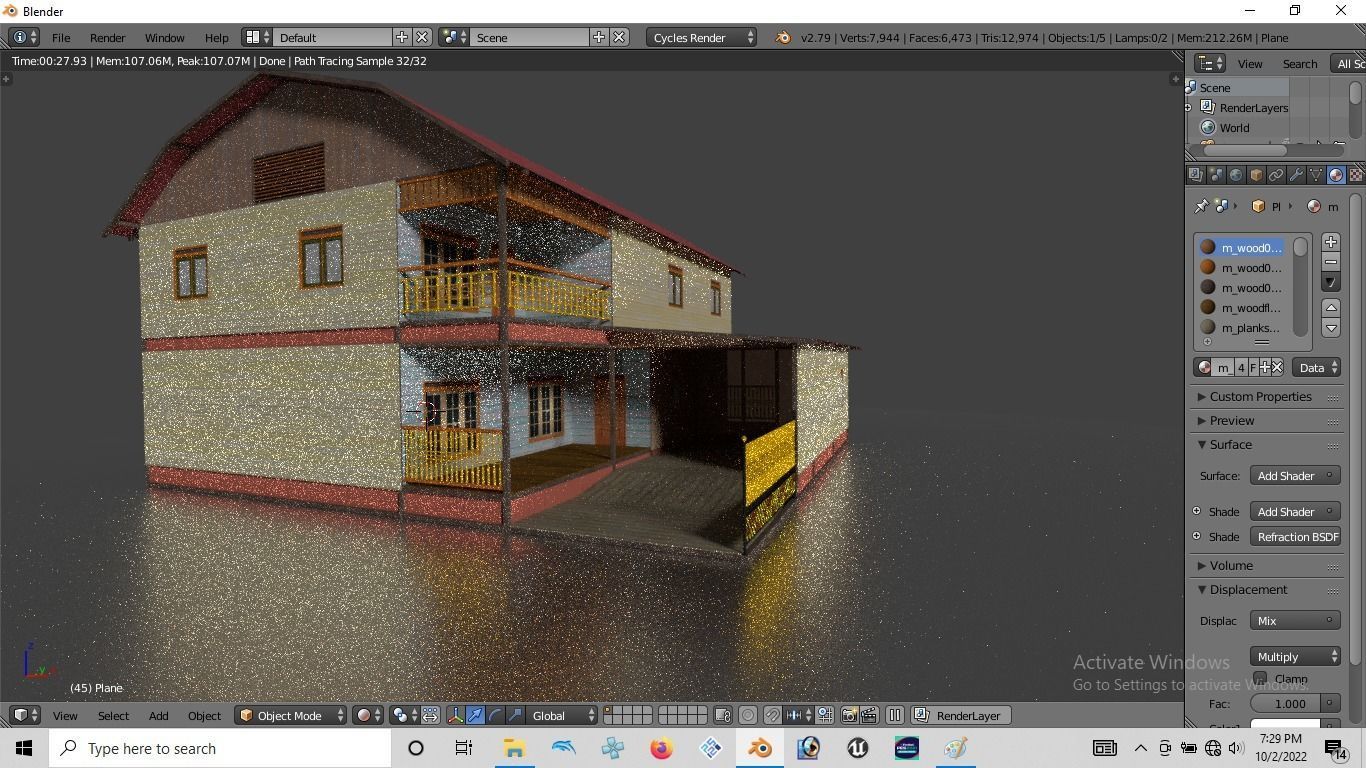Open viewport shading mode selector
The width and height of the screenshot is (1366, 768).
coord(369,716)
